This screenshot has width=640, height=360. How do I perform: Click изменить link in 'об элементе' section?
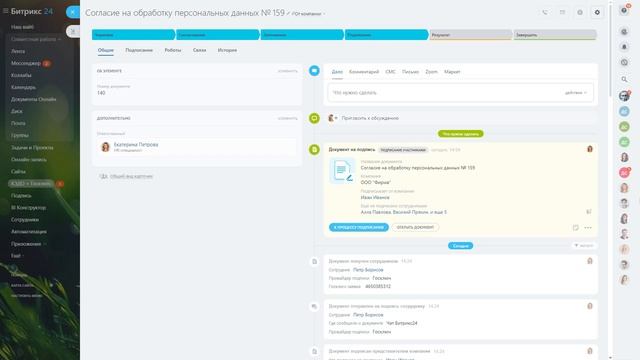tap(288, 71)
